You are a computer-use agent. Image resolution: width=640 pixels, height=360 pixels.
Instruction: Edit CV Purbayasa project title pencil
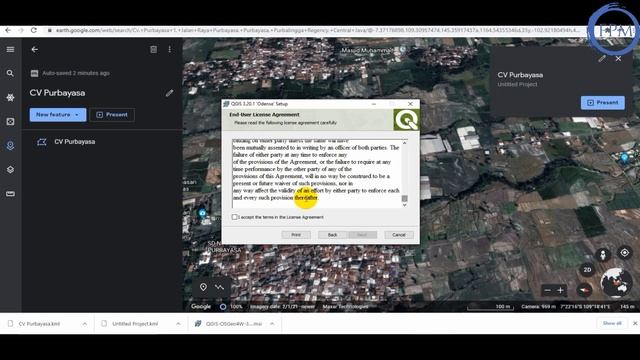click(169, 93)
